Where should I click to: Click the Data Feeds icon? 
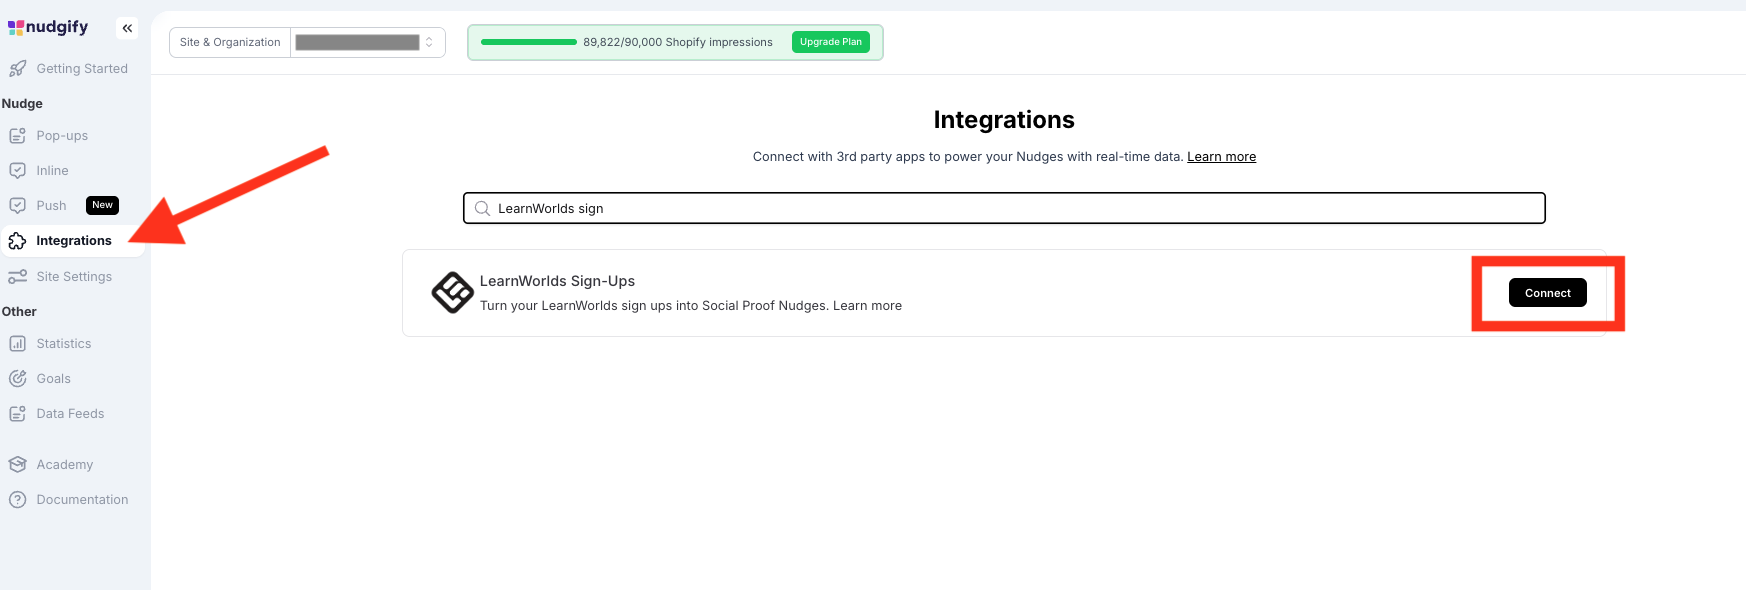(17, 414)
